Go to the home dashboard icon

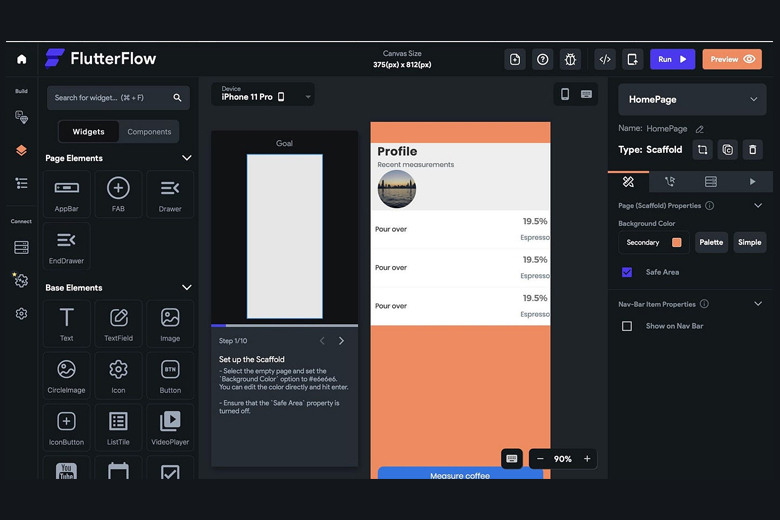click(x=21, y=59)
